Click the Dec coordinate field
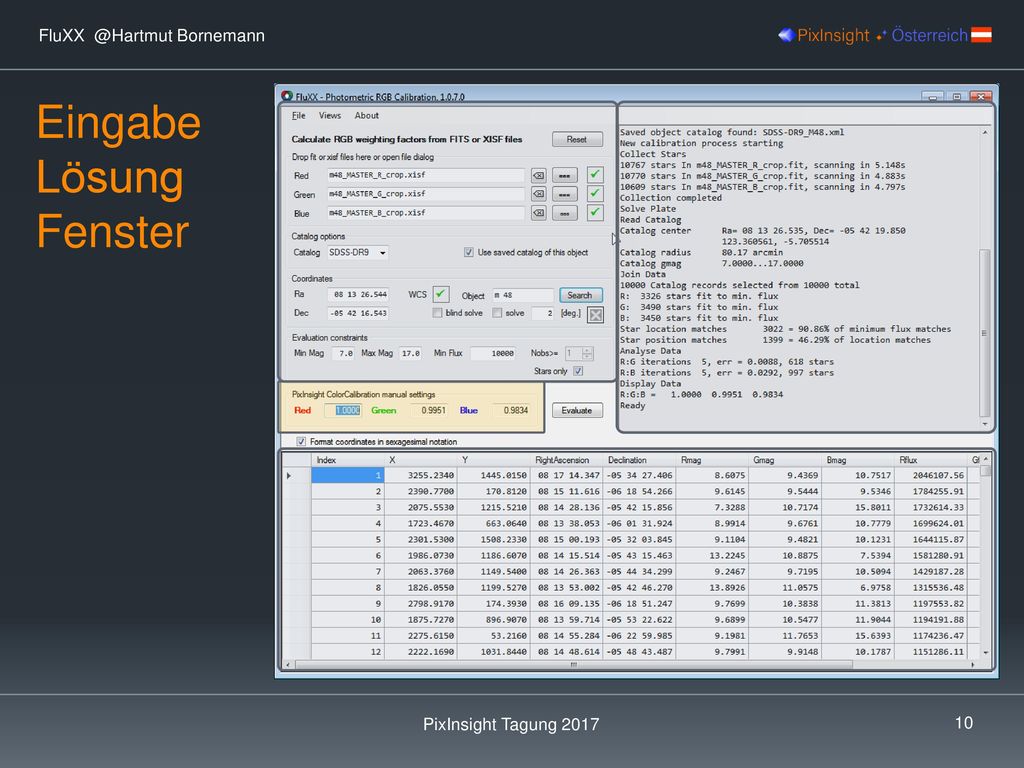 pos(358,313)
